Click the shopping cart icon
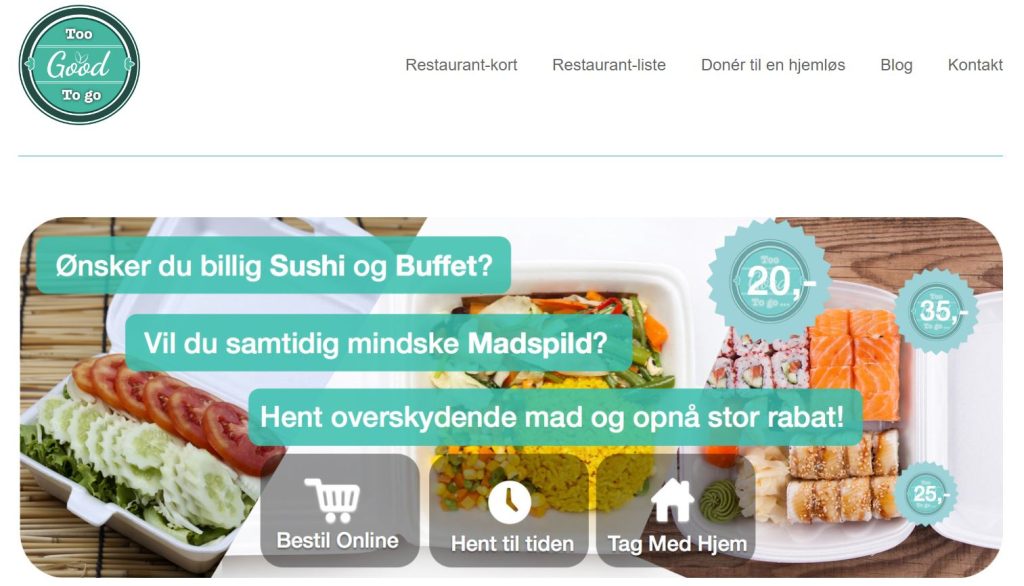Image resolution: width=1024 pixels, height=586 pixels. pos(333,500)
